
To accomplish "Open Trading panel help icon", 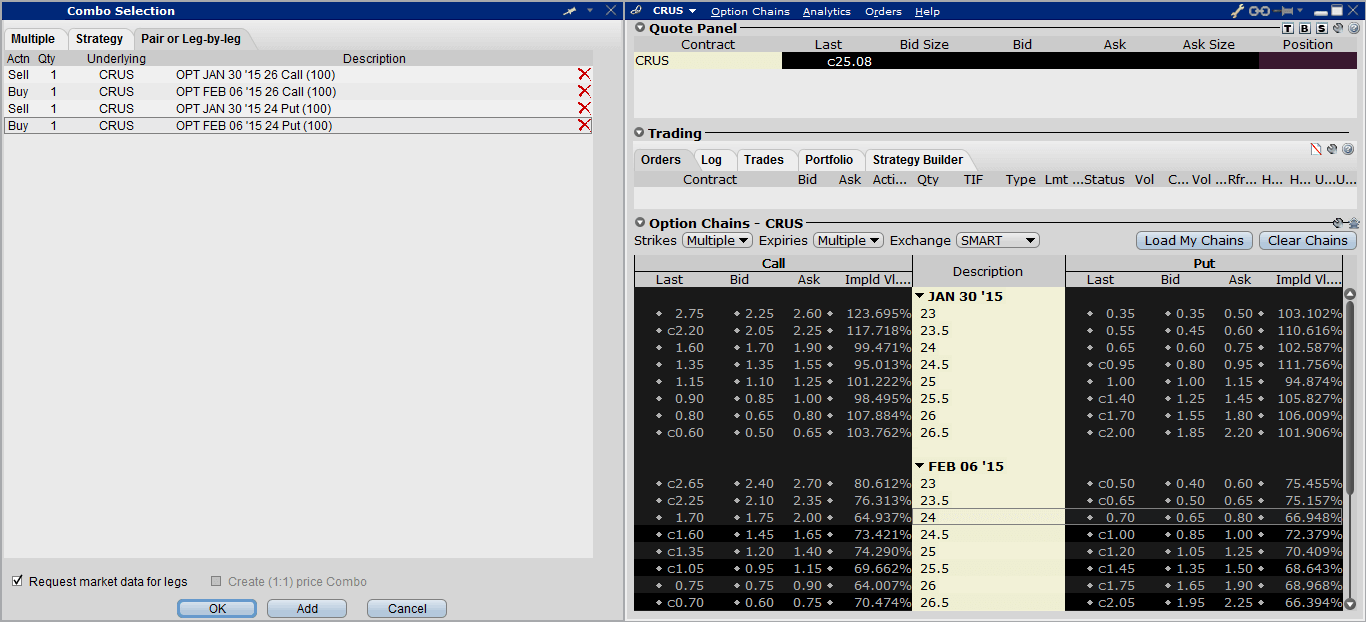I will [x=1348, y=149].
